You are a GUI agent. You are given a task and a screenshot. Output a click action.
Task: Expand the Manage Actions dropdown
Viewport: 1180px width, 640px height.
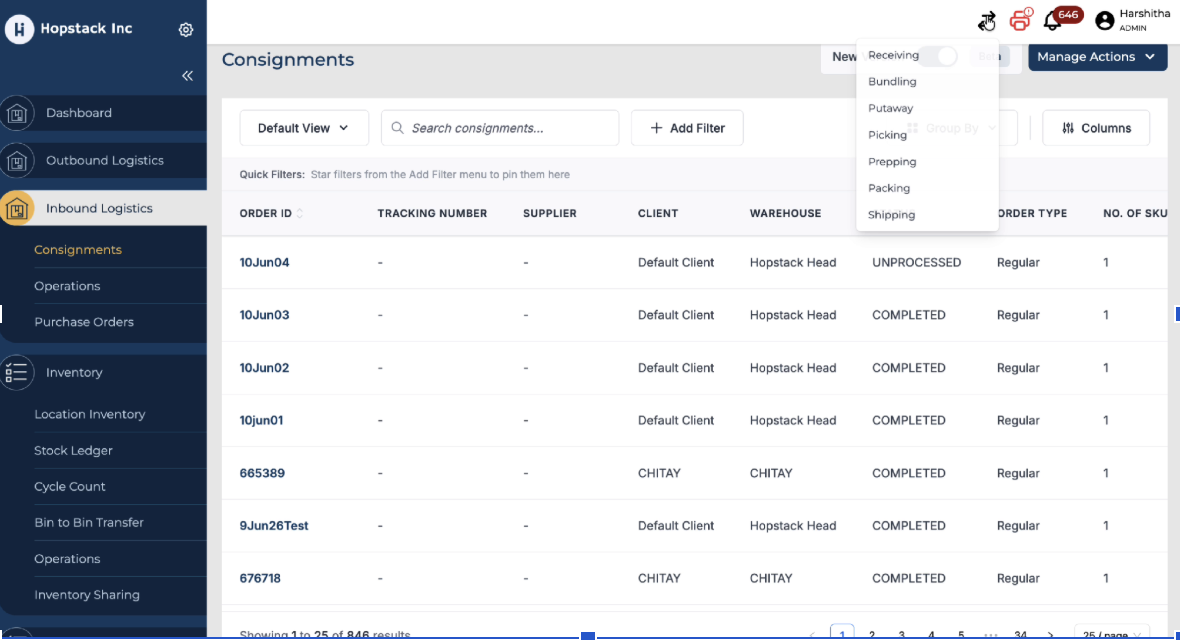coord(1097,56)
